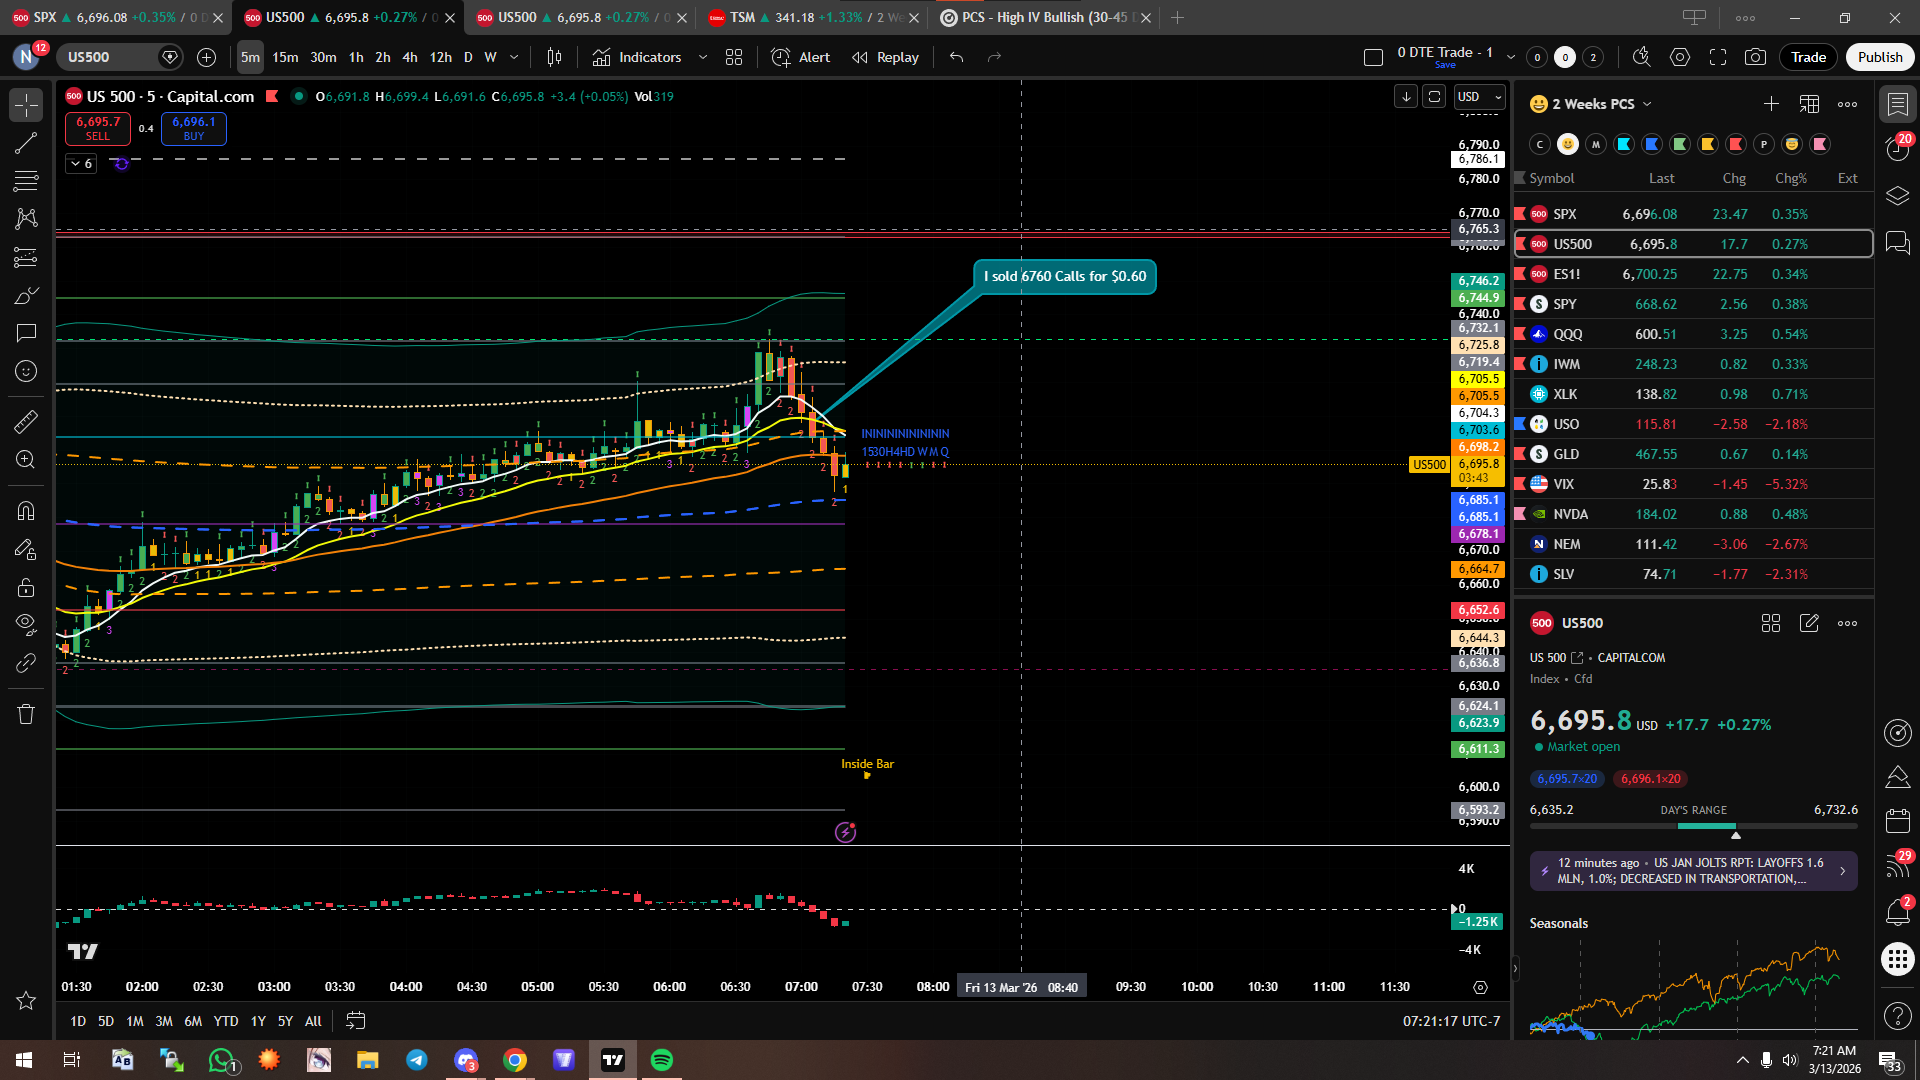Image resolution: width=1920 pixels, height=1080 pixels.
Task: Select the ruler measure tool
Action: (x=26, y=422)
